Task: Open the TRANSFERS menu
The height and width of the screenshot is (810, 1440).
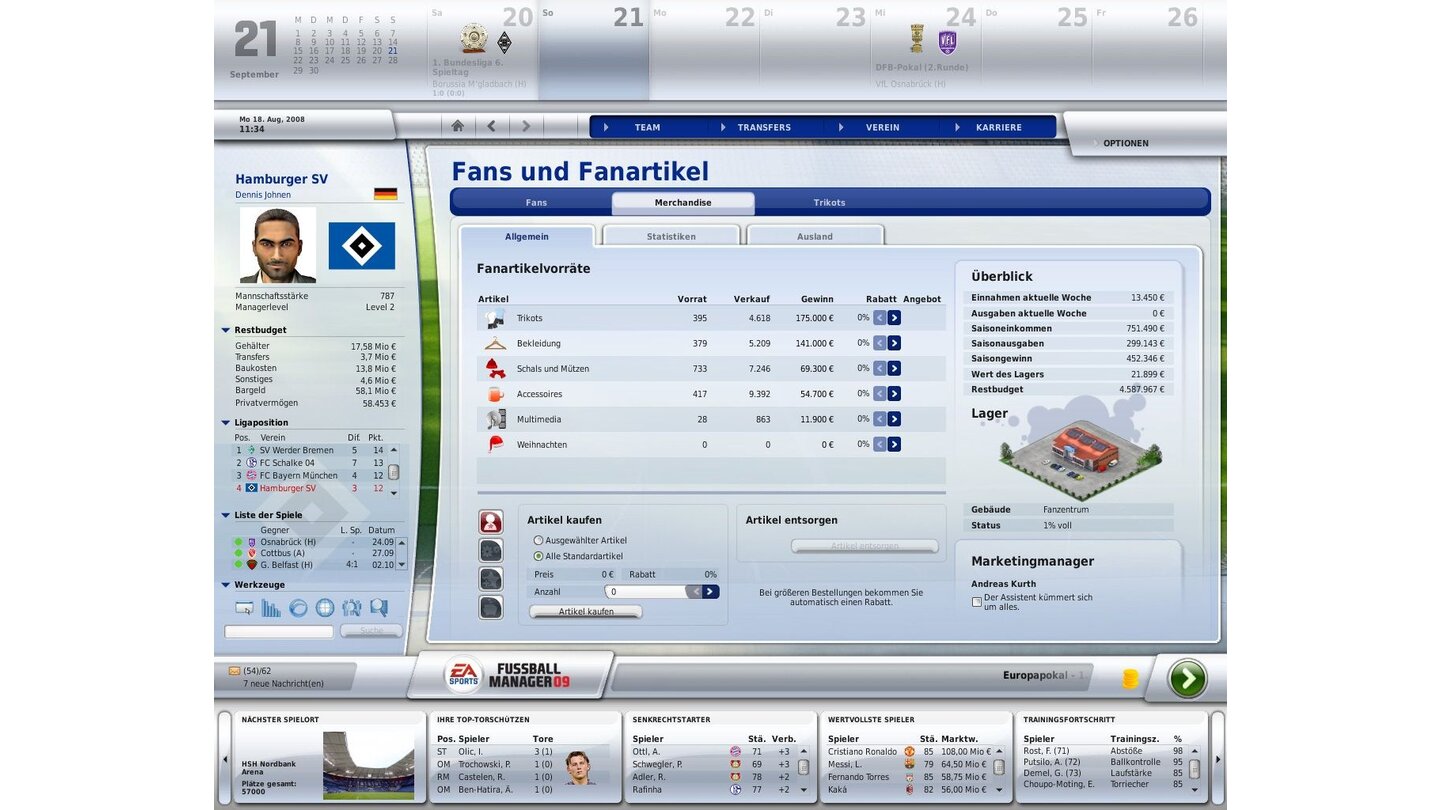Action: click(764, 127)
